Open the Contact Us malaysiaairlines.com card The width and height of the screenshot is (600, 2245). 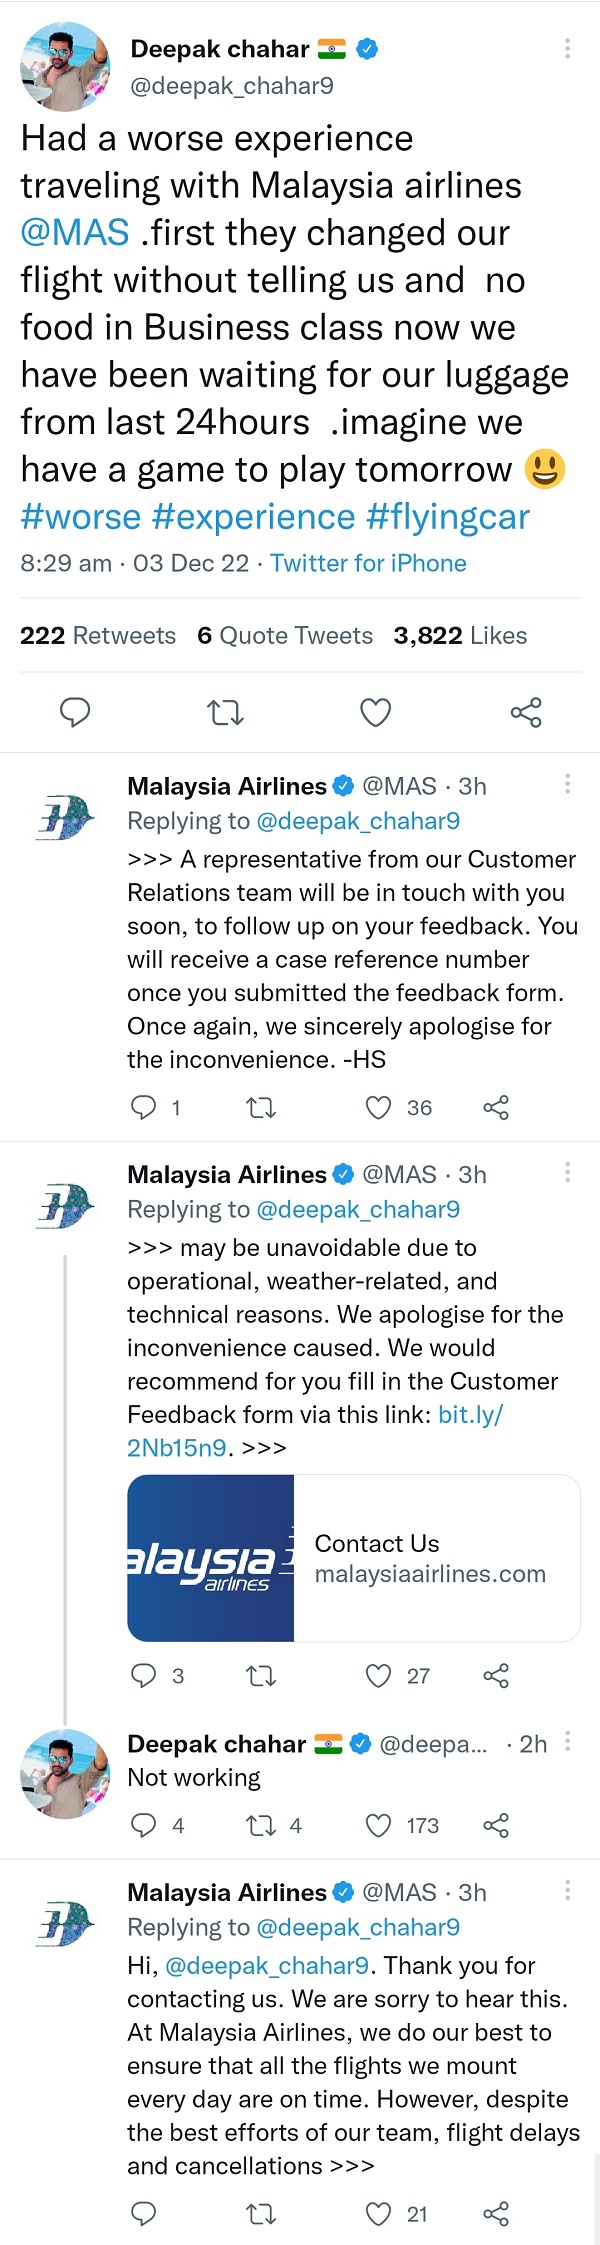coord(354,1558)
